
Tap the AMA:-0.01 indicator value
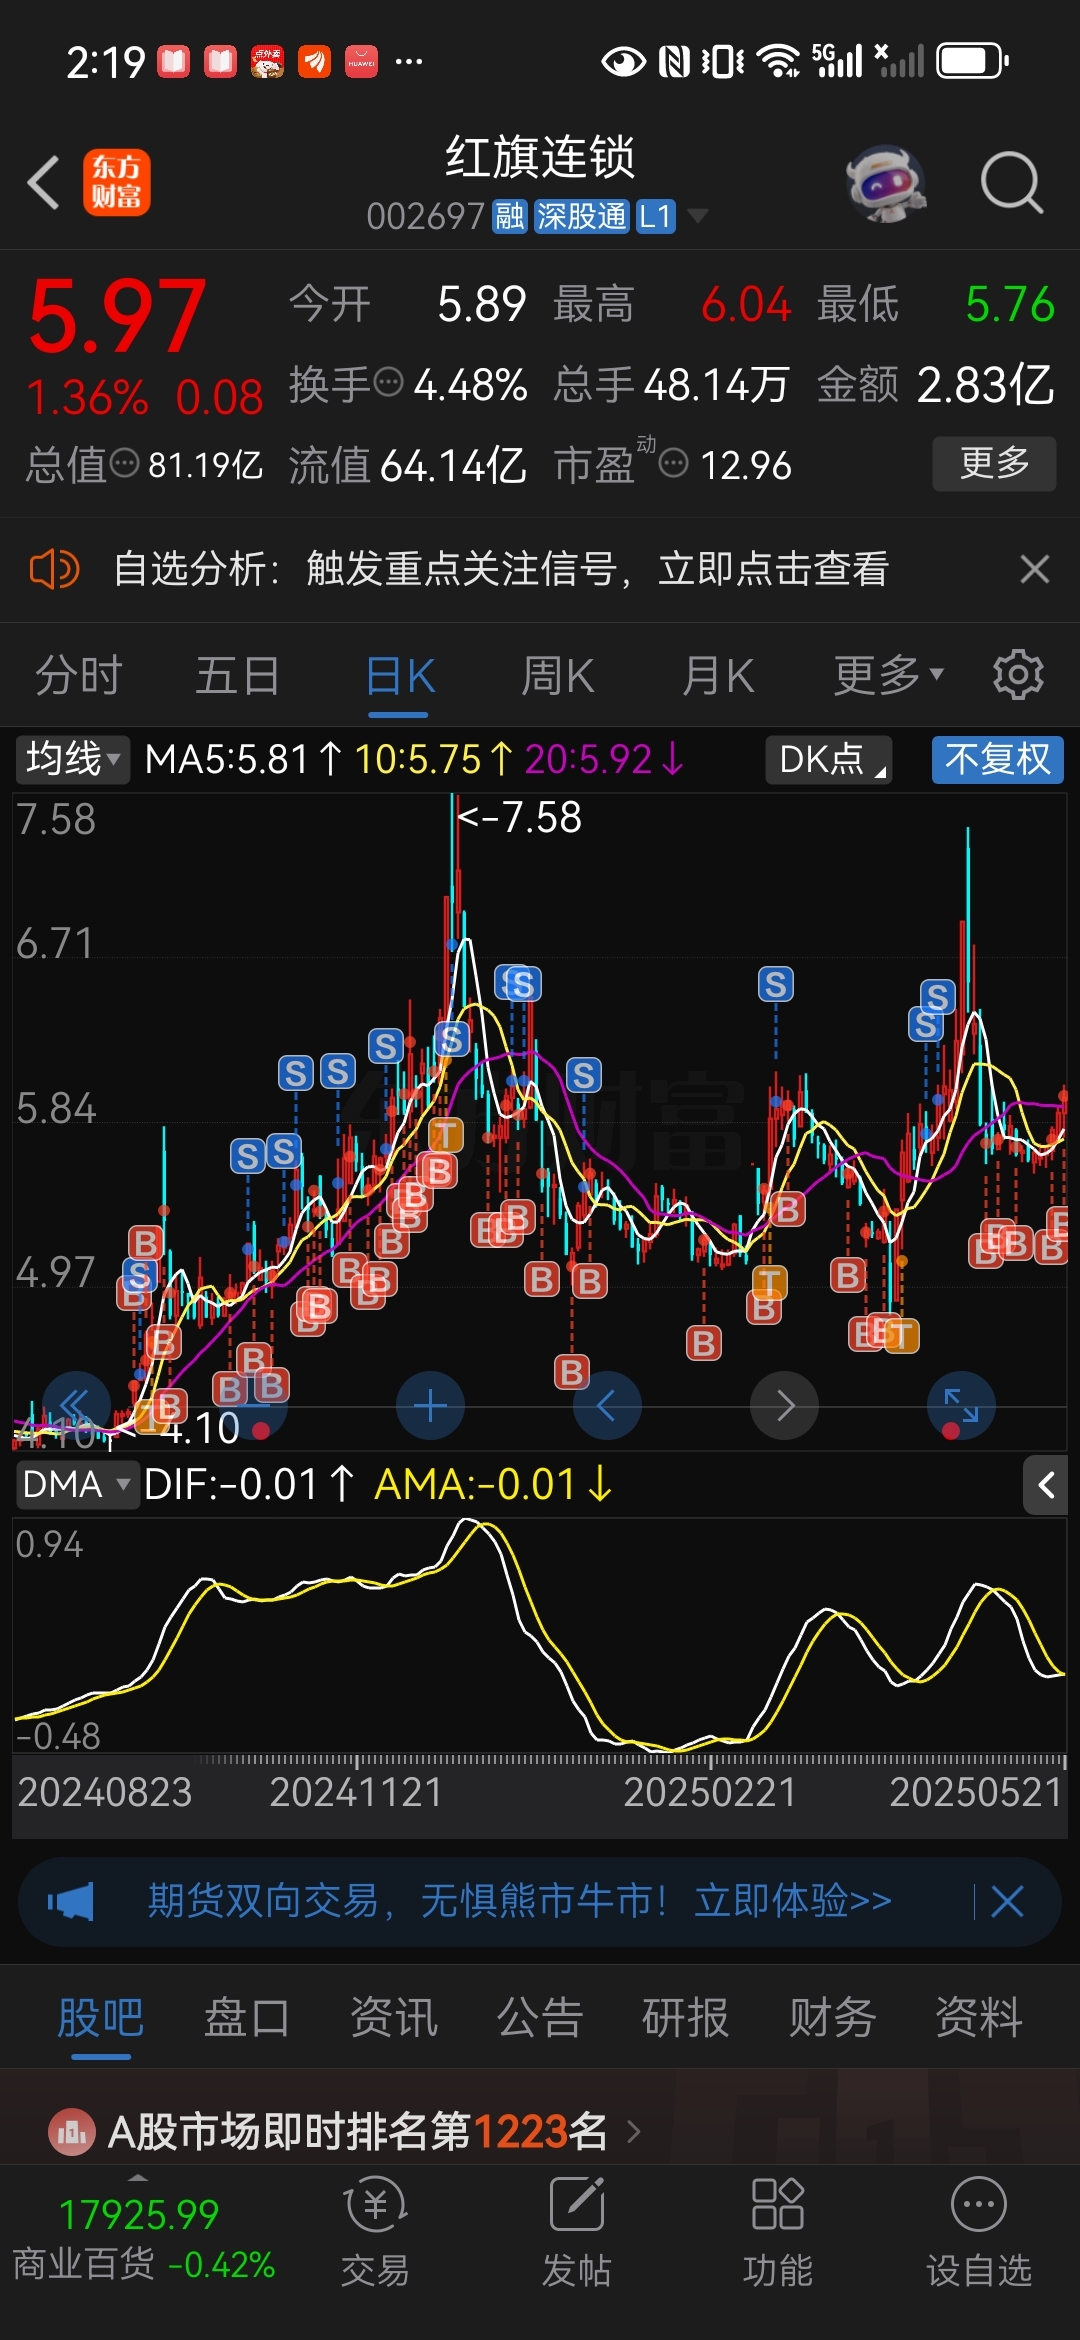click(x=493, y=1485)
